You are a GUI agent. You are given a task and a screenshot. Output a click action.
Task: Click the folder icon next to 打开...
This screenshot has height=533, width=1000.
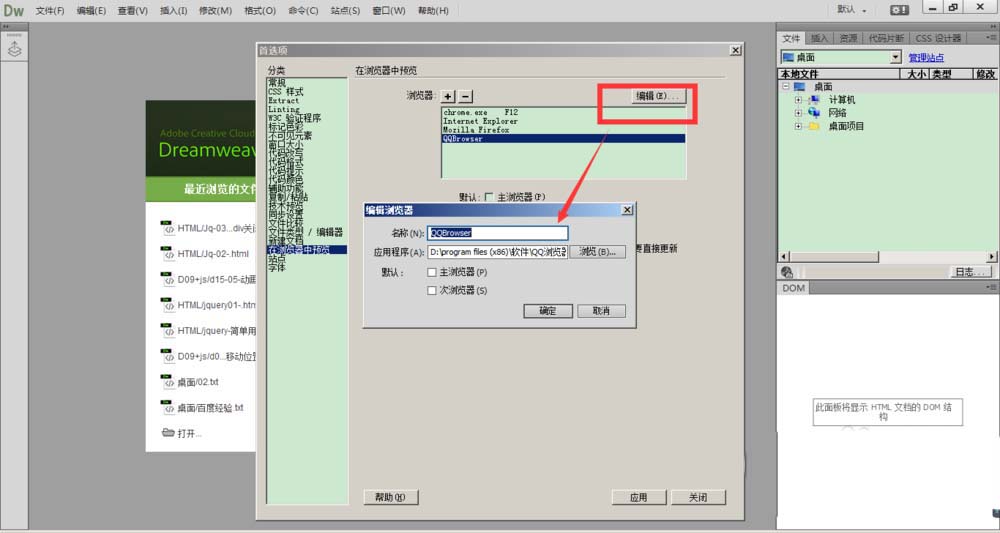168,433
